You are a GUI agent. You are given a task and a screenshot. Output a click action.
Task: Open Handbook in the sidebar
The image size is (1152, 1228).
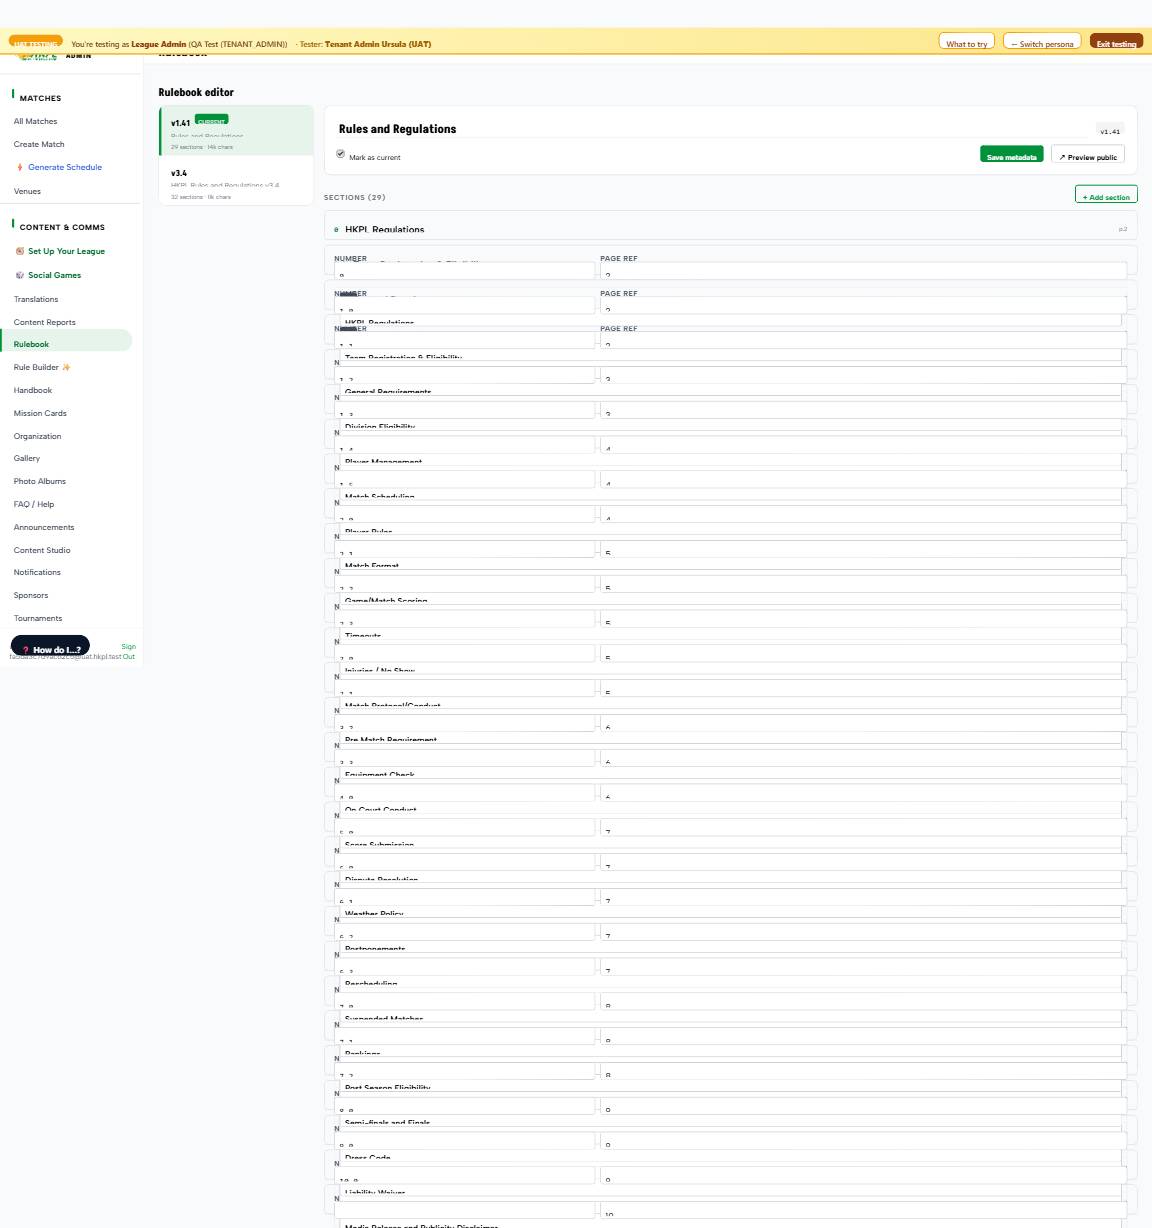[33, 390]
